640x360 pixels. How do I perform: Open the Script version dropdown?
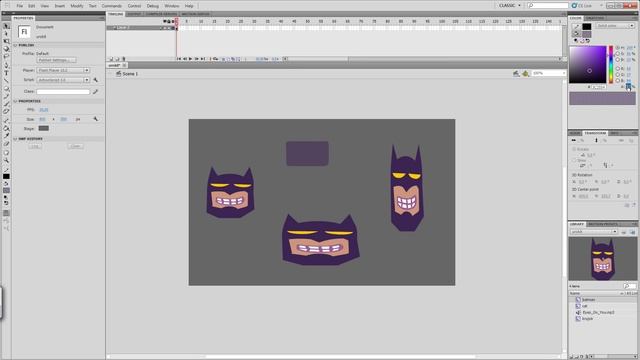pos(63,80)
